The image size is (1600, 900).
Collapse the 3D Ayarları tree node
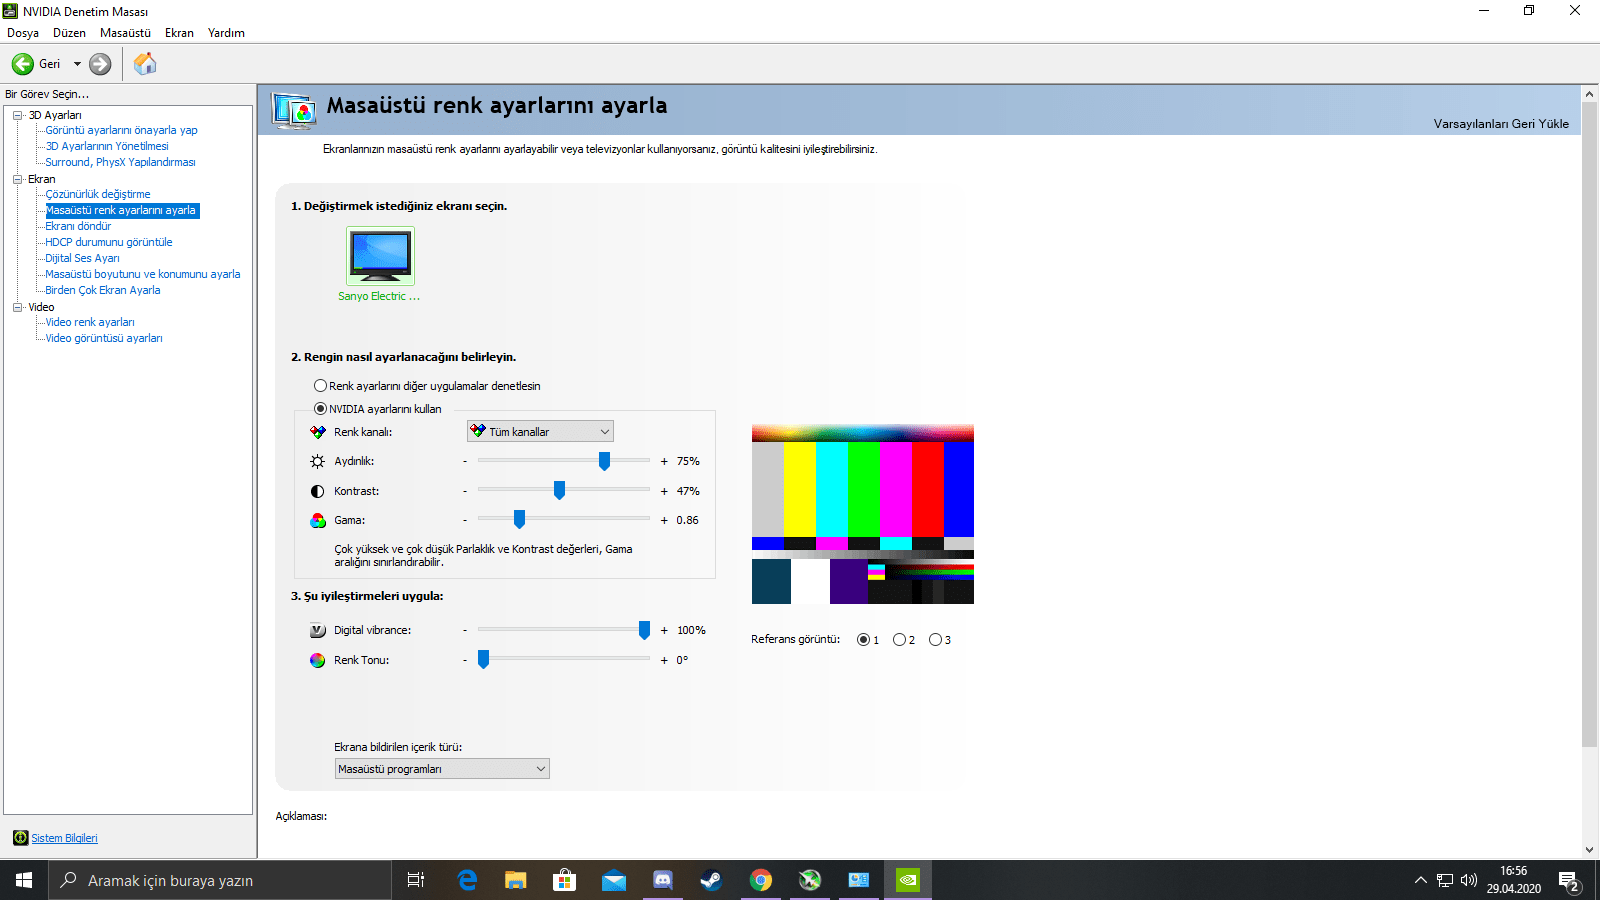click(17, 115)
